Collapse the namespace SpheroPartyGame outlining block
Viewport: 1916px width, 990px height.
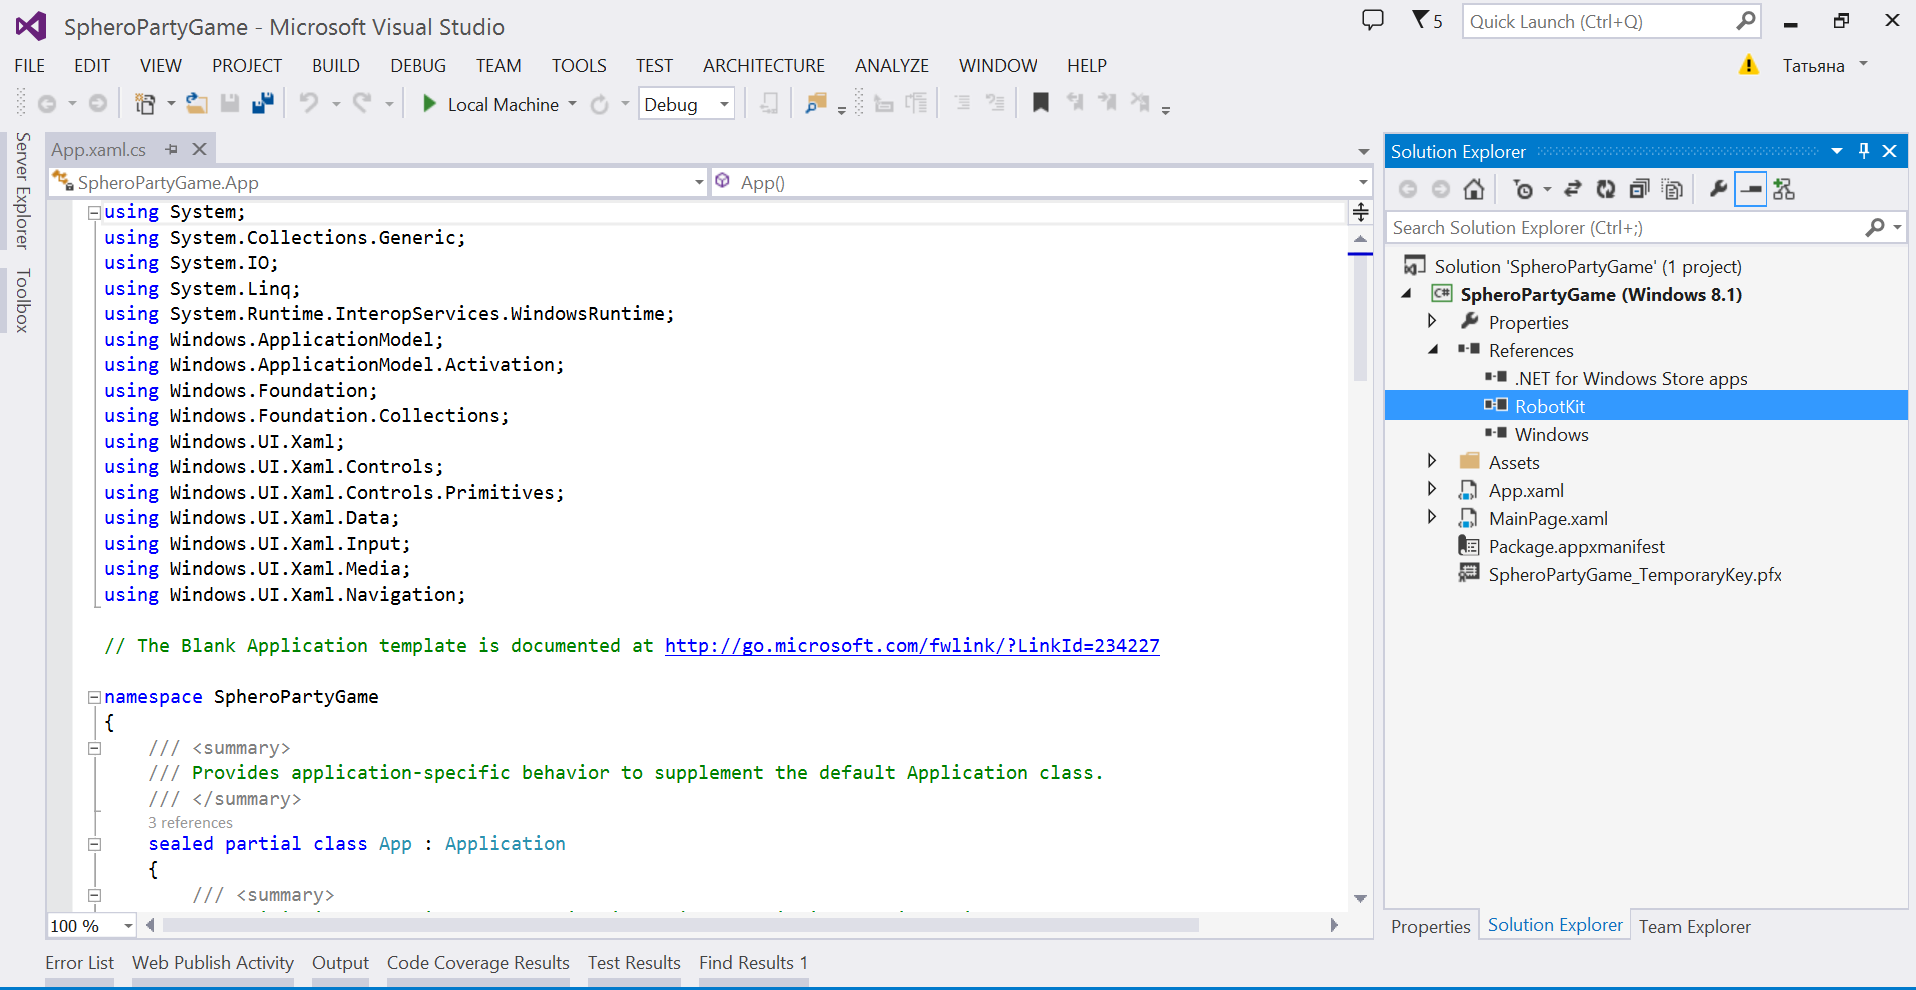(x=94, y=697)
